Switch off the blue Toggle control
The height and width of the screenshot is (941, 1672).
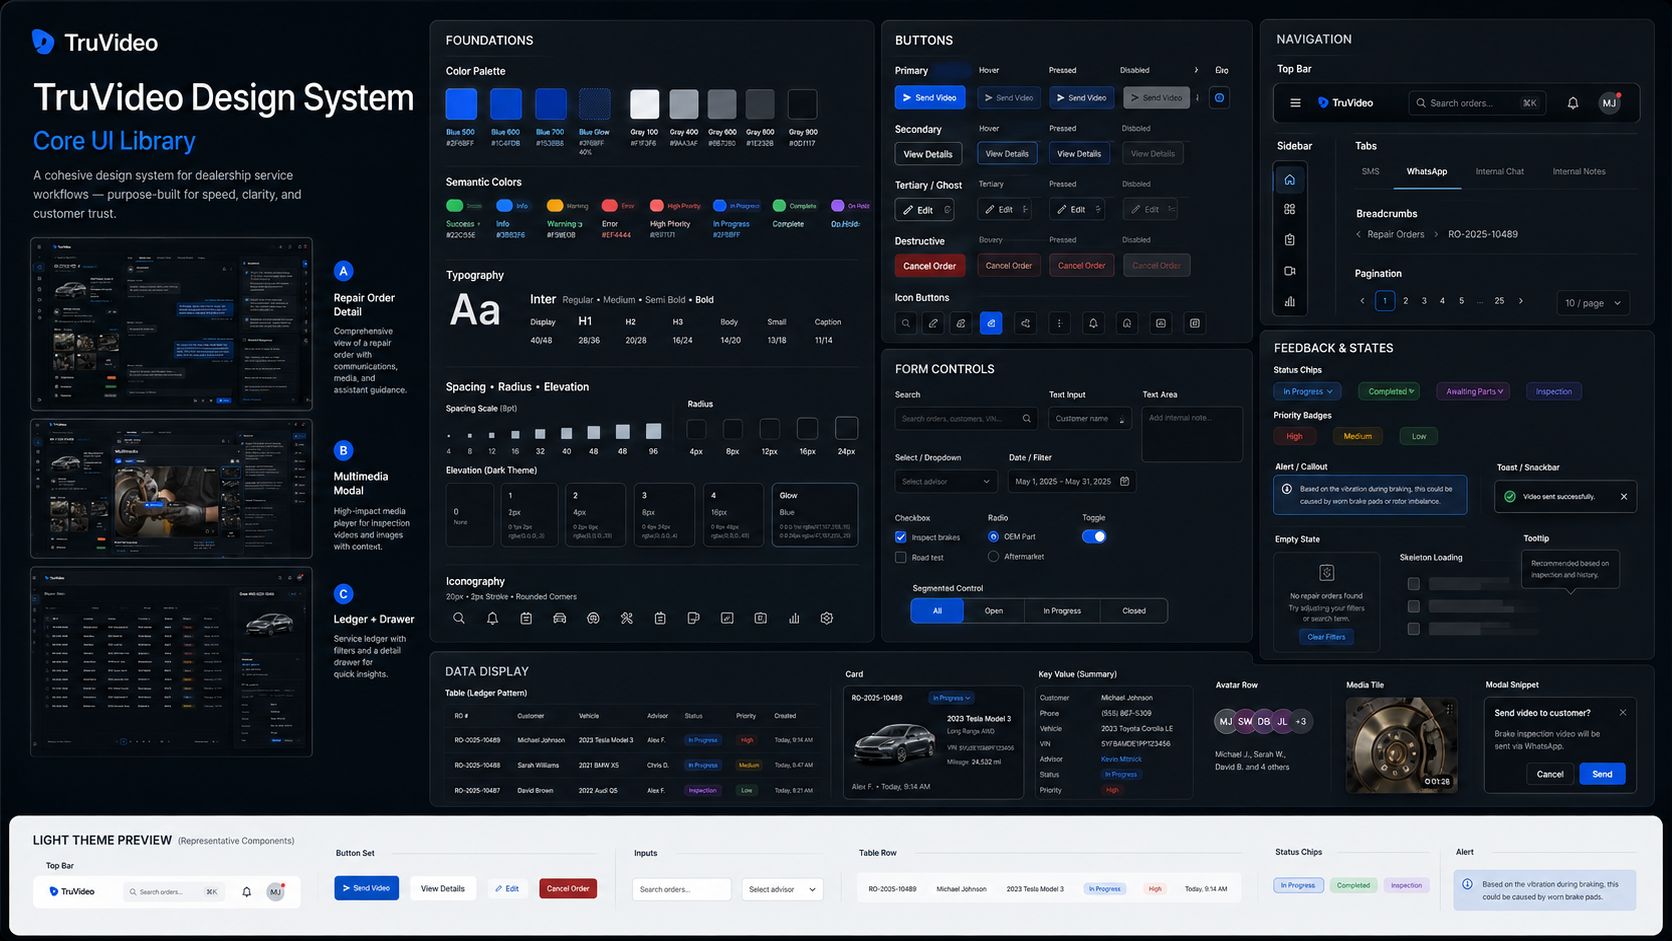coord(1094,536)
